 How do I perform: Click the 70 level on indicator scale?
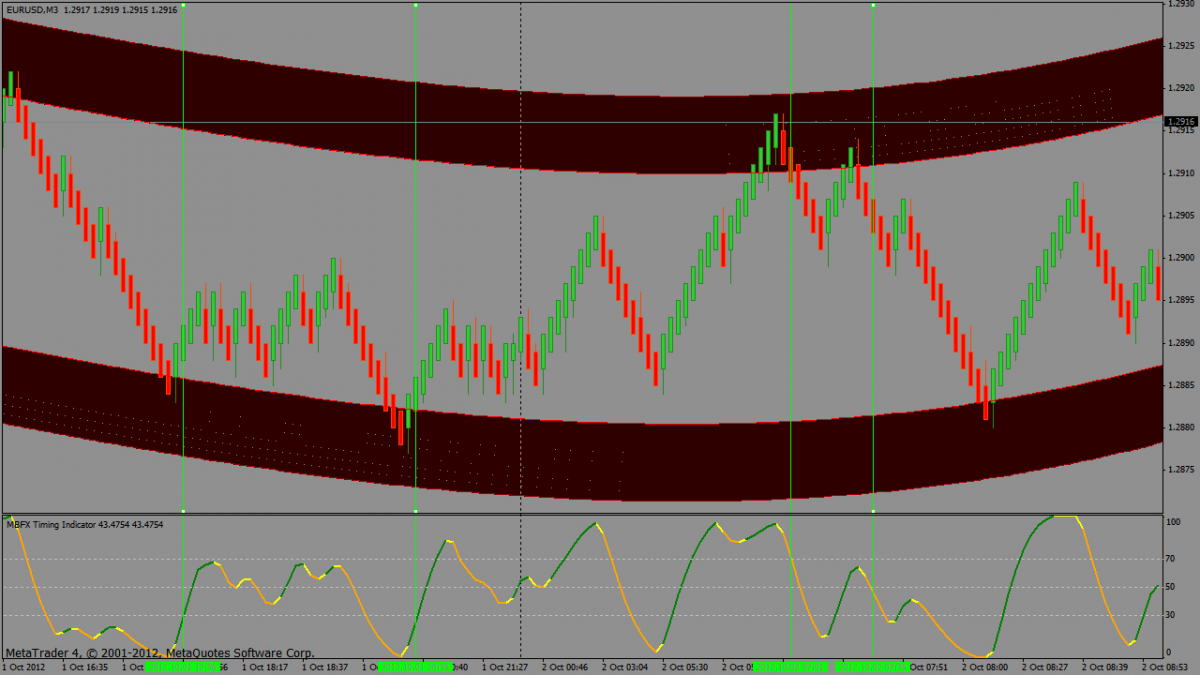tap(1172, 559)
